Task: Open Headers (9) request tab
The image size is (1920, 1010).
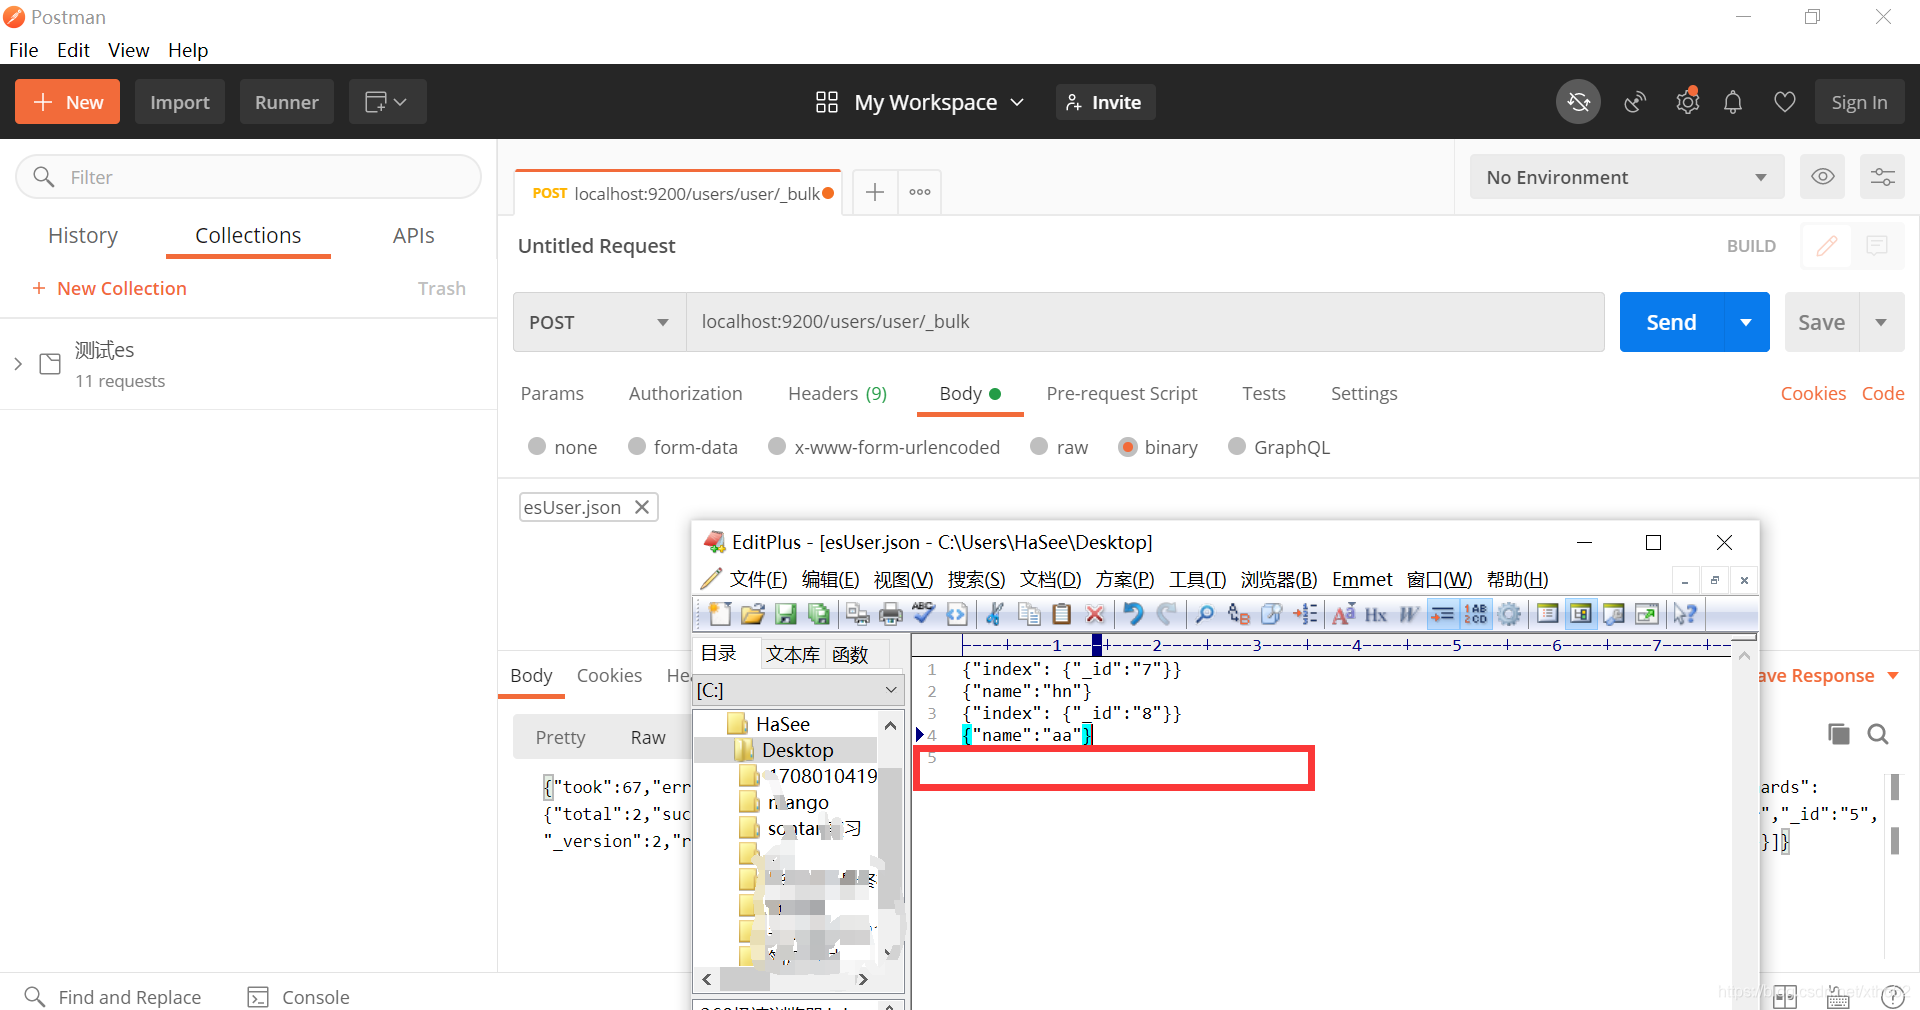Action: tap(837, 393)
